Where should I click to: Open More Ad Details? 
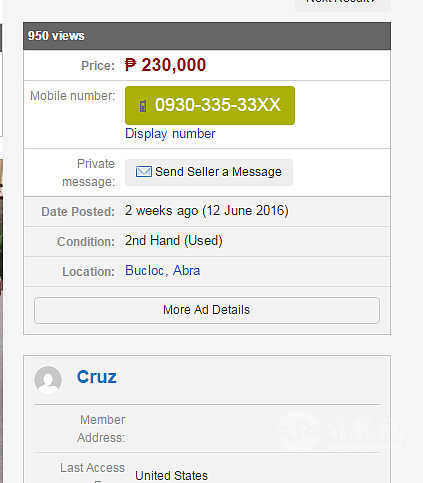[207, 310]
